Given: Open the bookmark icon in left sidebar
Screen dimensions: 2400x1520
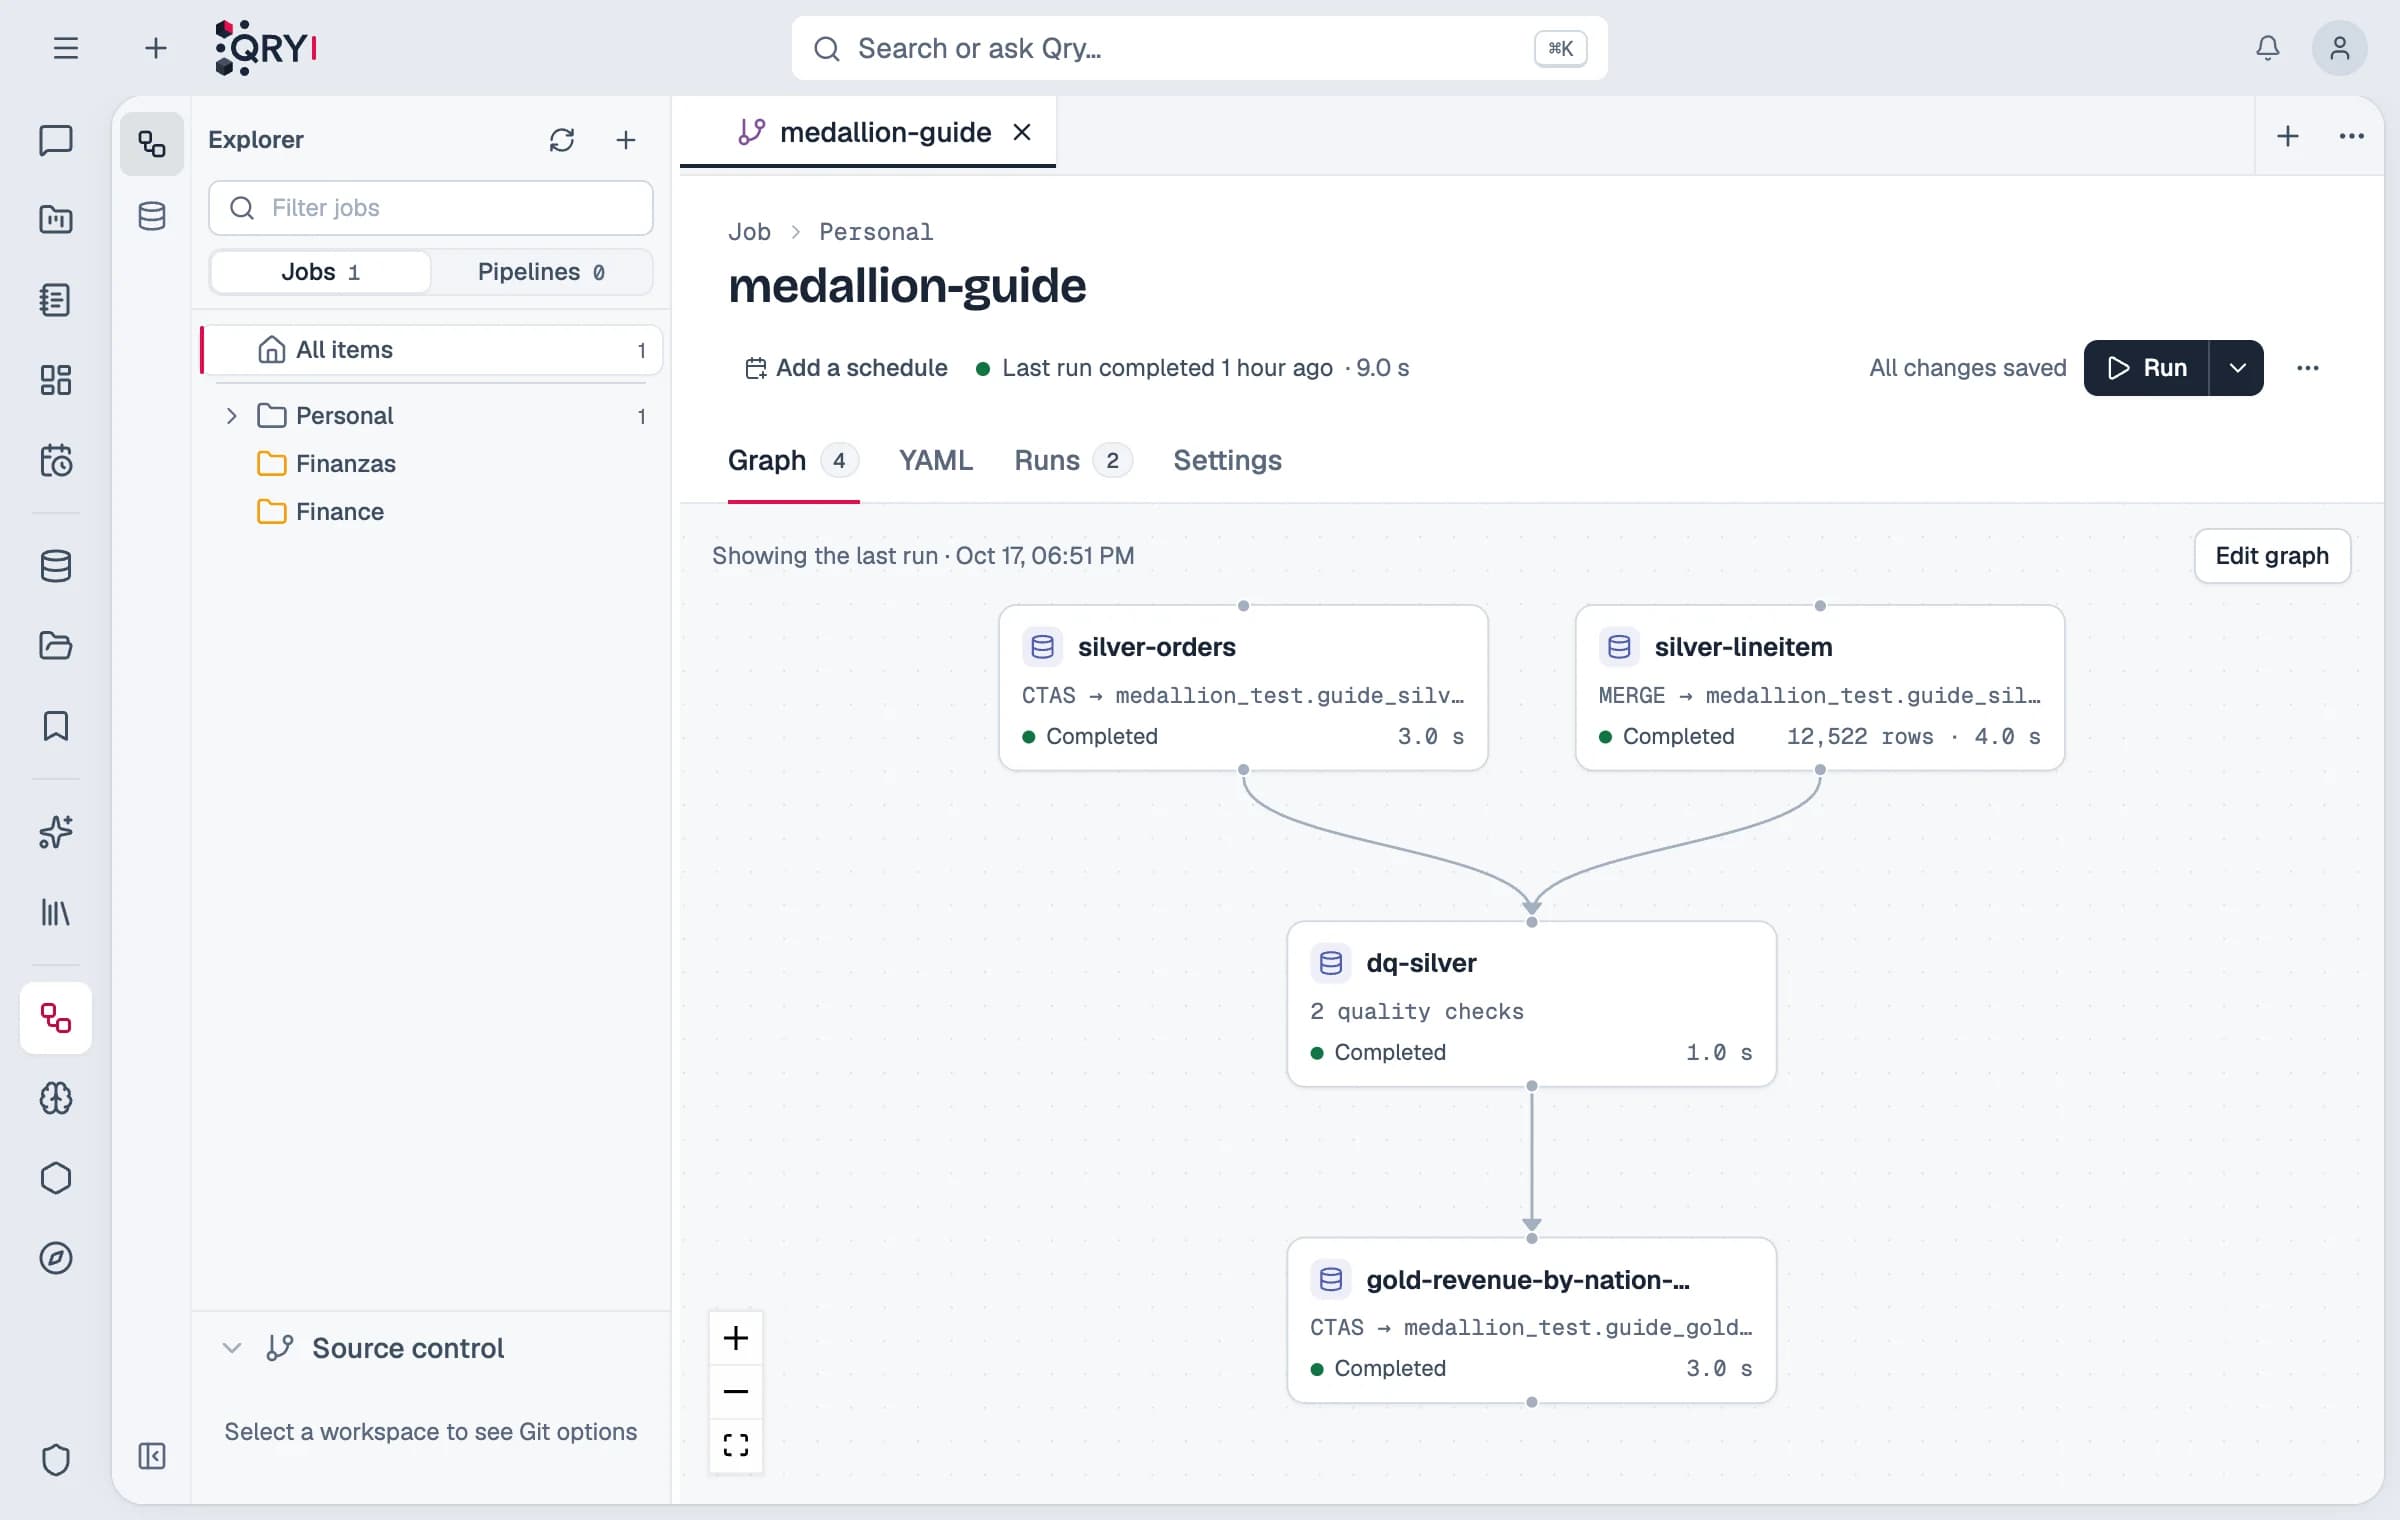Looking at the screenshot, I should 56,726.
